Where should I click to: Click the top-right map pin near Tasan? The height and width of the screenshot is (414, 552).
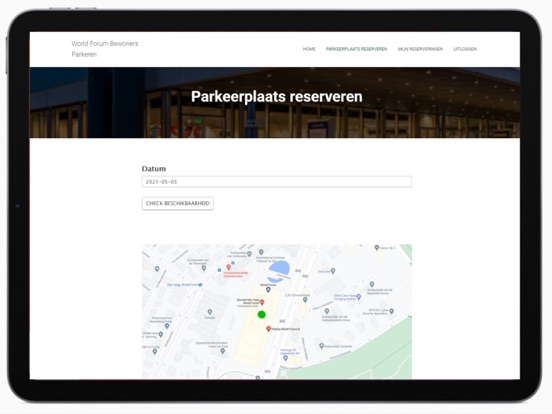(x=377, y=247)
